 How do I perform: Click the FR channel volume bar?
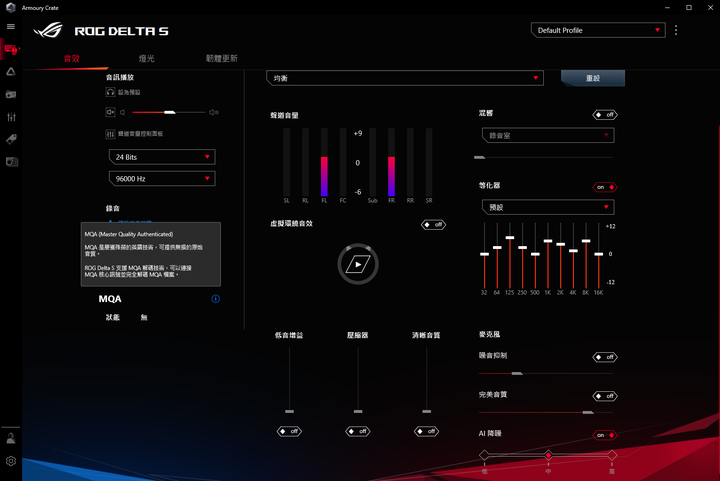pos(391,162)
